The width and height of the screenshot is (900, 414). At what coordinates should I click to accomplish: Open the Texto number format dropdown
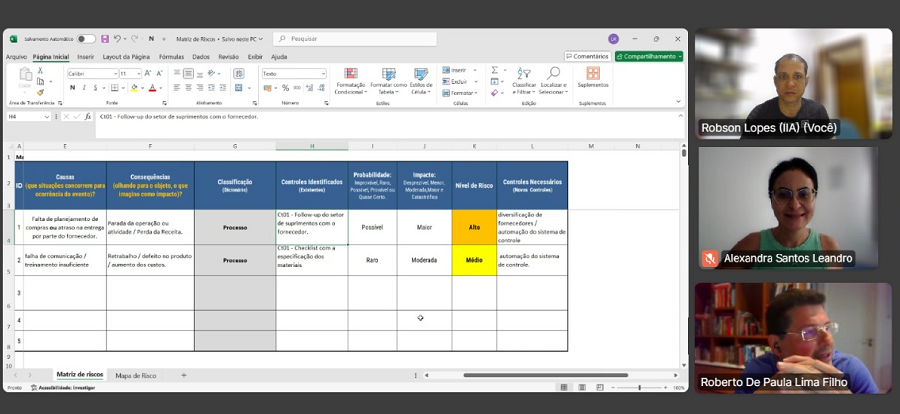click(323, 74)
